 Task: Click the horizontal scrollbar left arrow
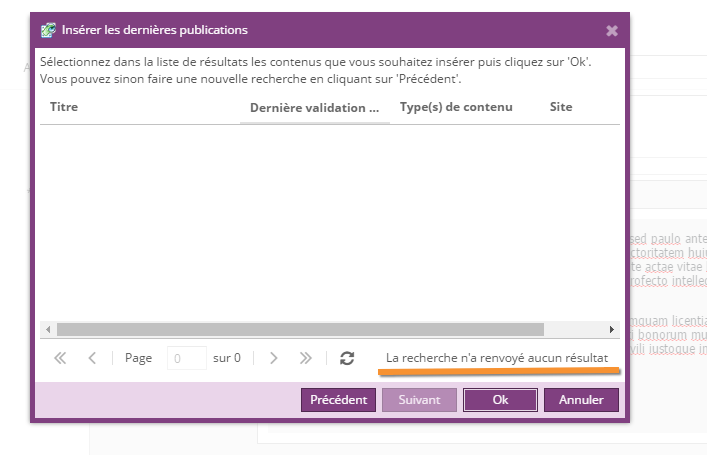pyautogui.click(x=46, y=329)
